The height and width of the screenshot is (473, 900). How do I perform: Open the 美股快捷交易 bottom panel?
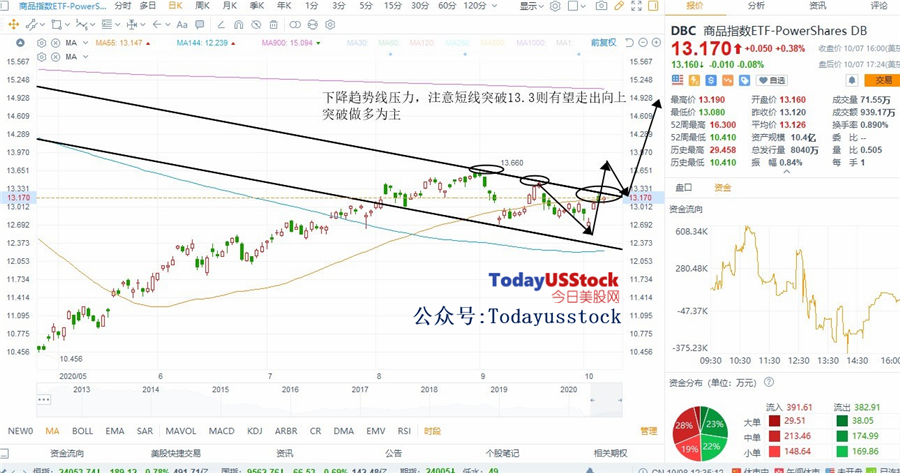(176, 453)
